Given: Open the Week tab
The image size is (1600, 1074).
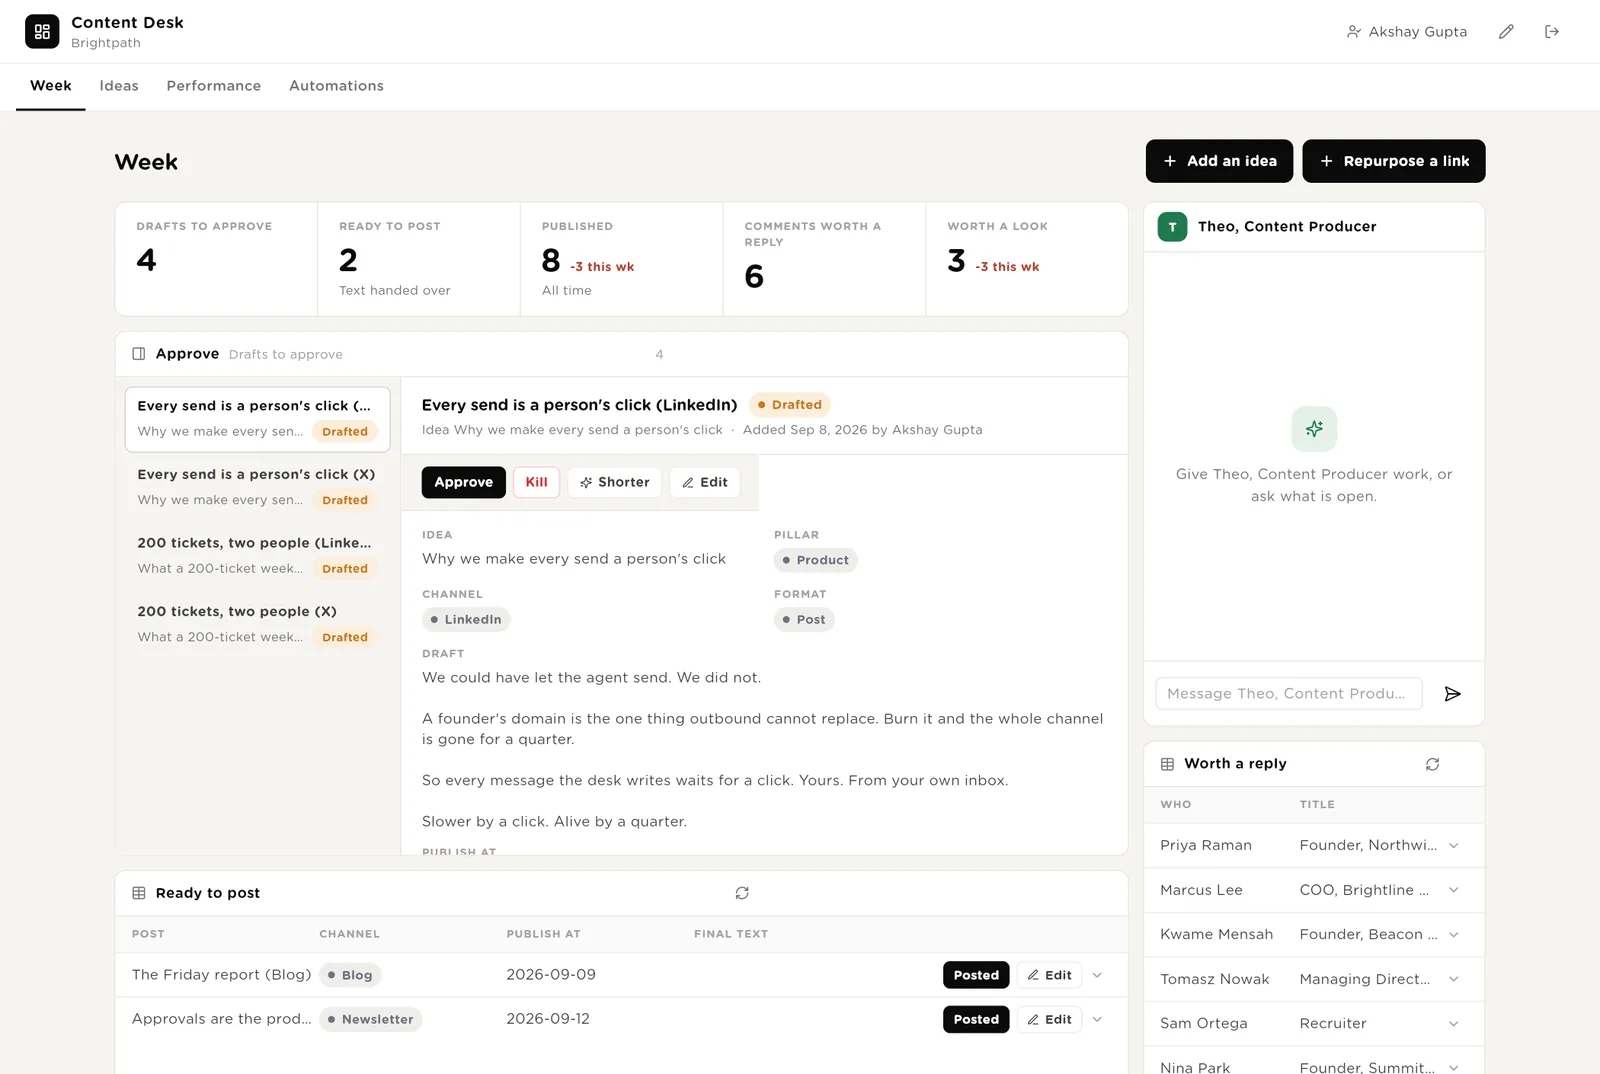Looking at the screenshot, I should coord(51,86).
